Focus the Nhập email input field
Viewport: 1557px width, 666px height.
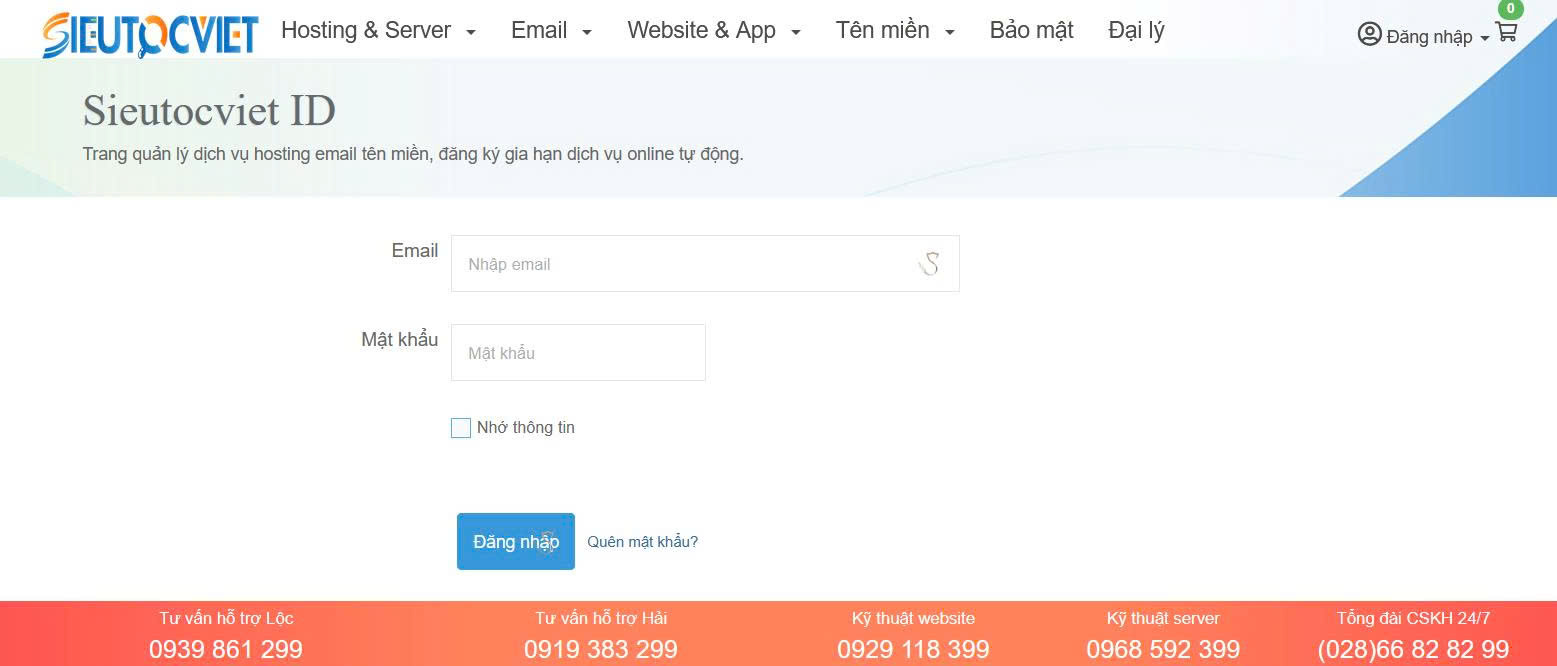[x=705, y=264]
